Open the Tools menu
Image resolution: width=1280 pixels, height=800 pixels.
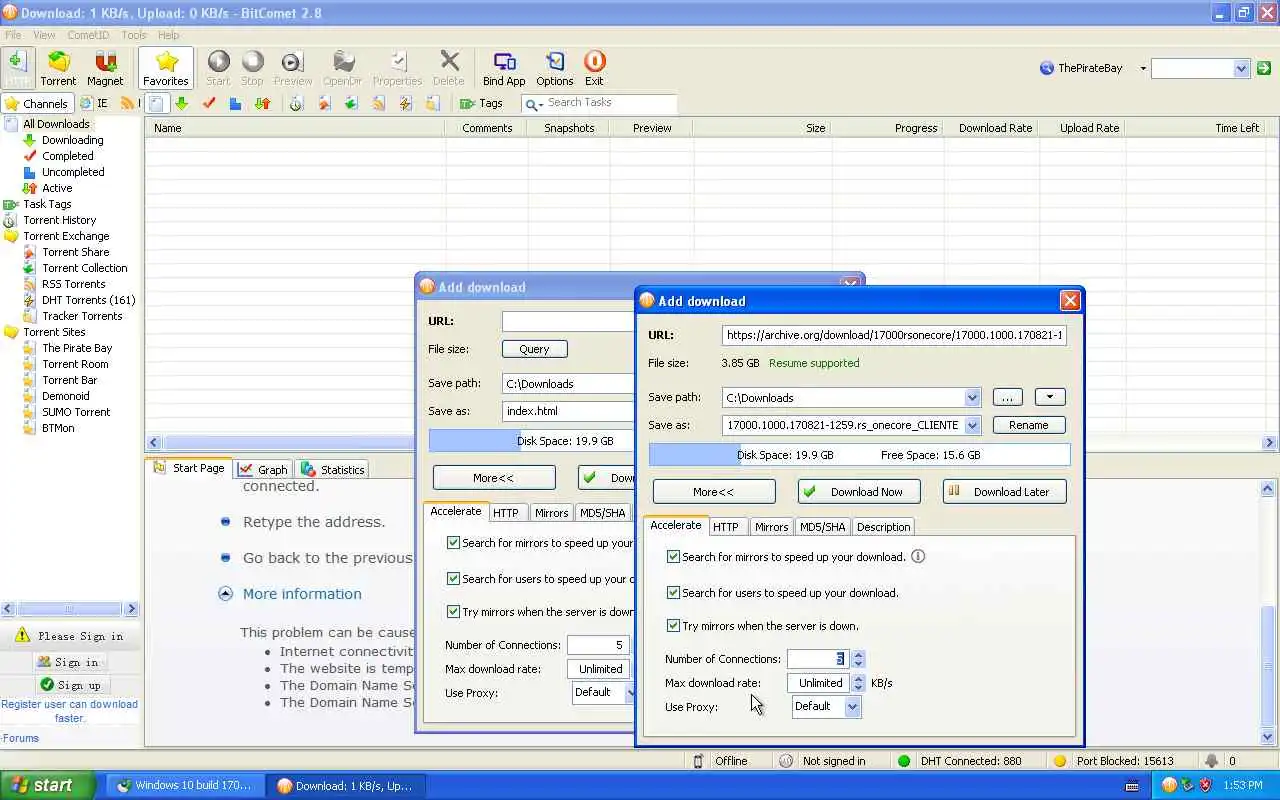coord(134,35)
